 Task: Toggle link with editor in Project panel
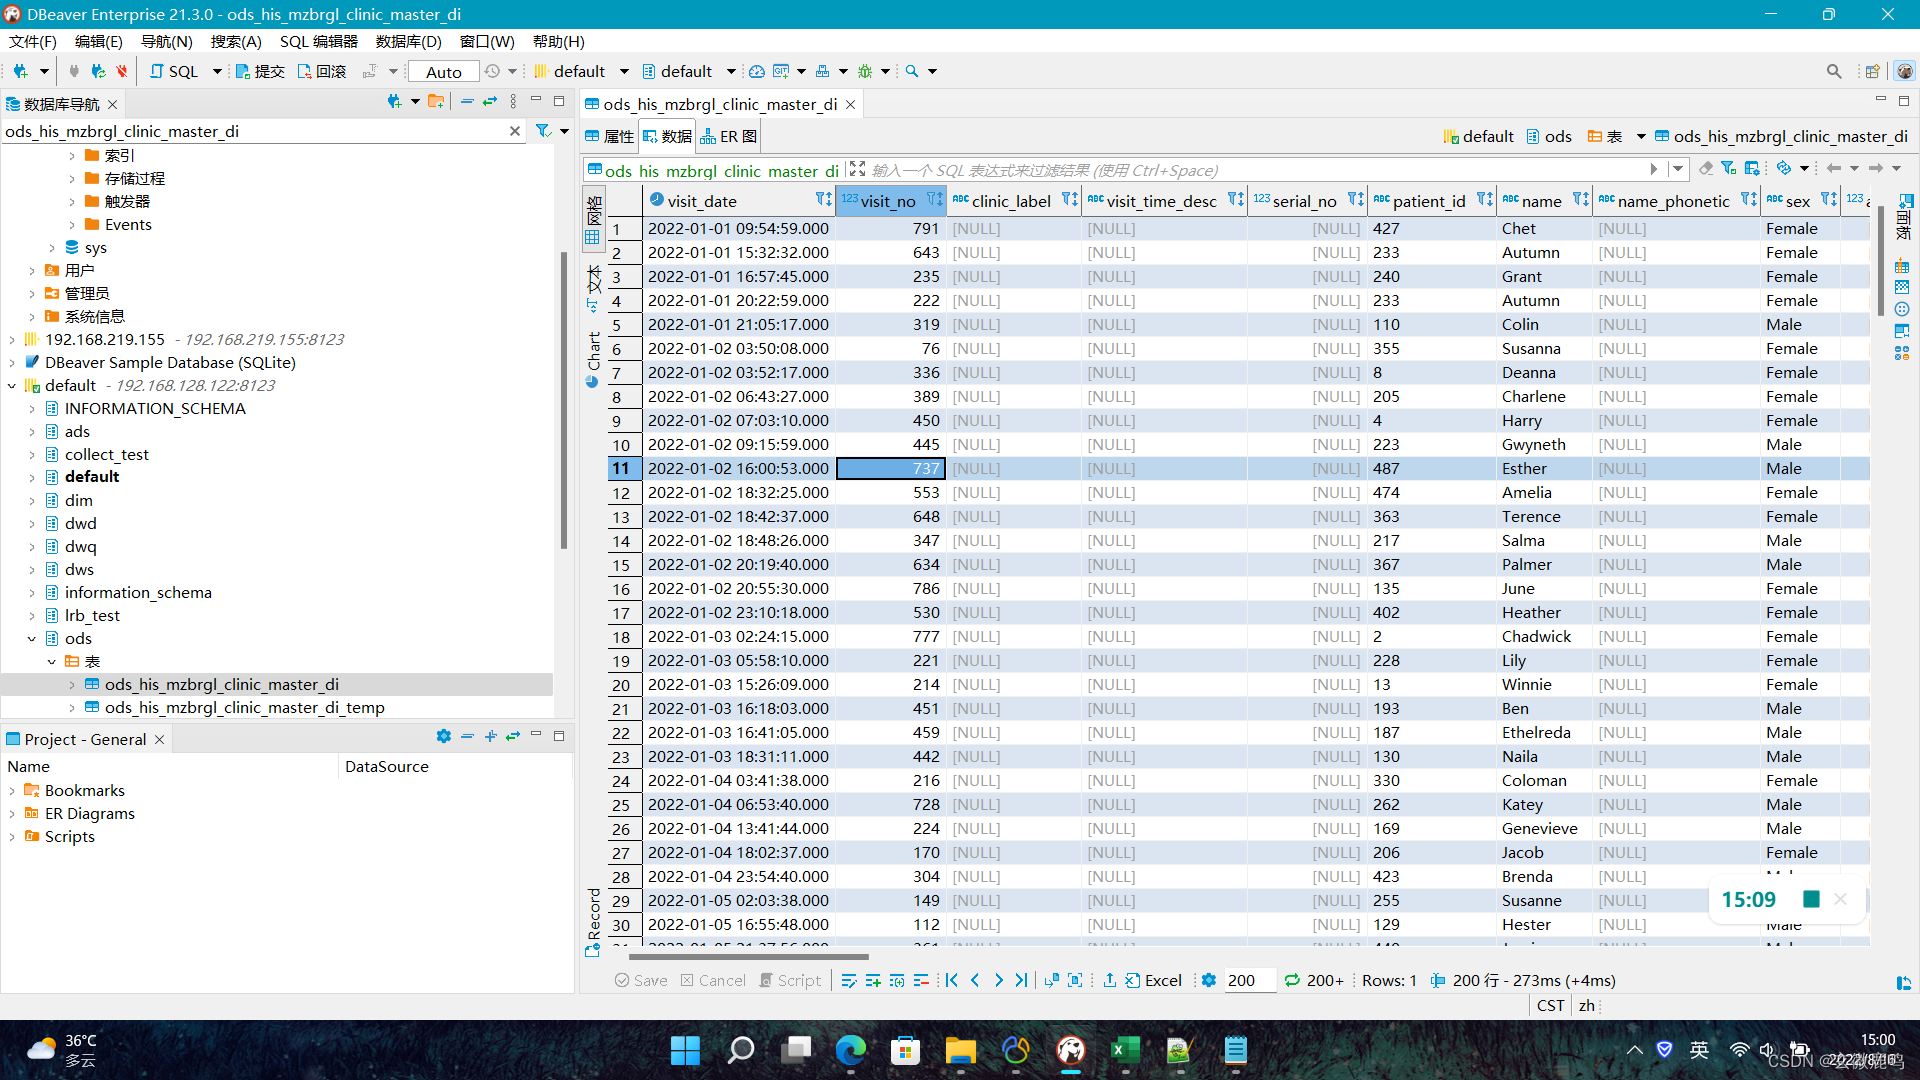(x=513, y=737)
